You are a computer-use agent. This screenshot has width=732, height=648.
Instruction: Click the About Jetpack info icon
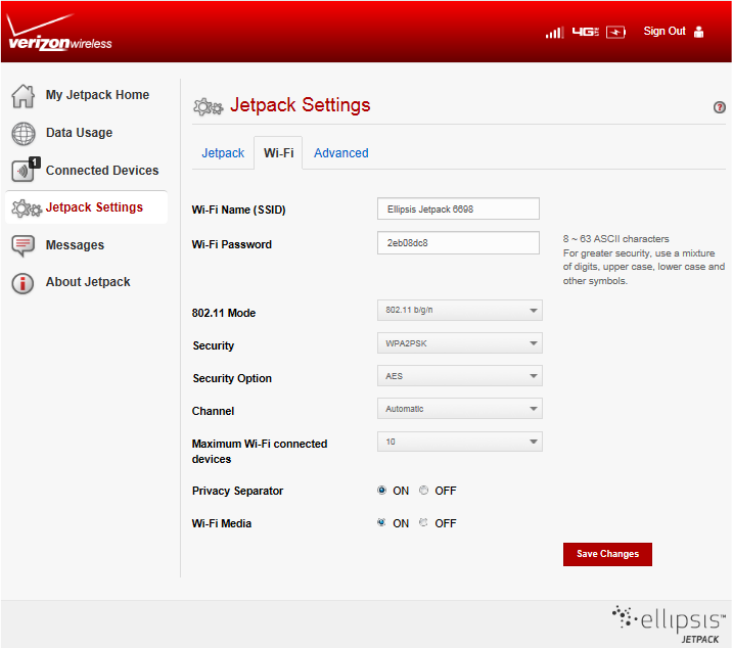coord(23,283)
